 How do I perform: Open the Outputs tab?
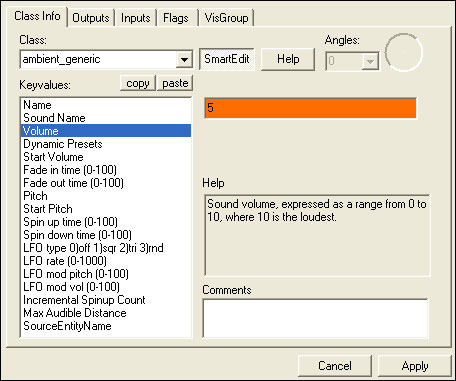[91, 18]
